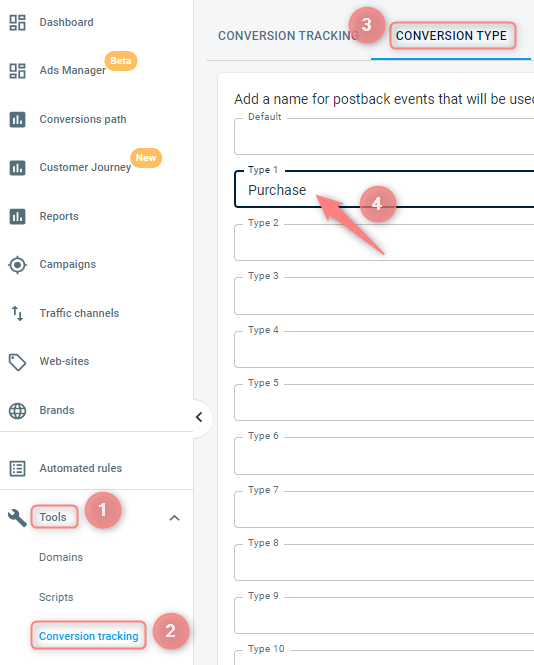Click the Campaigns target icon
Image resolution: width=534 pixels, height=665 pixels.
pos(17,265)
